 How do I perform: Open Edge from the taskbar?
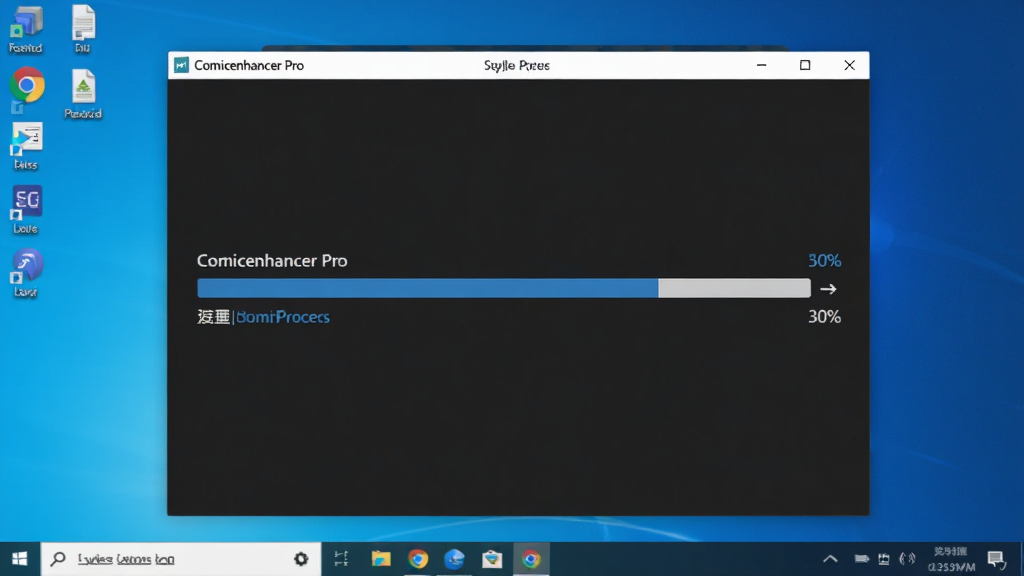[x=455, y=559]
